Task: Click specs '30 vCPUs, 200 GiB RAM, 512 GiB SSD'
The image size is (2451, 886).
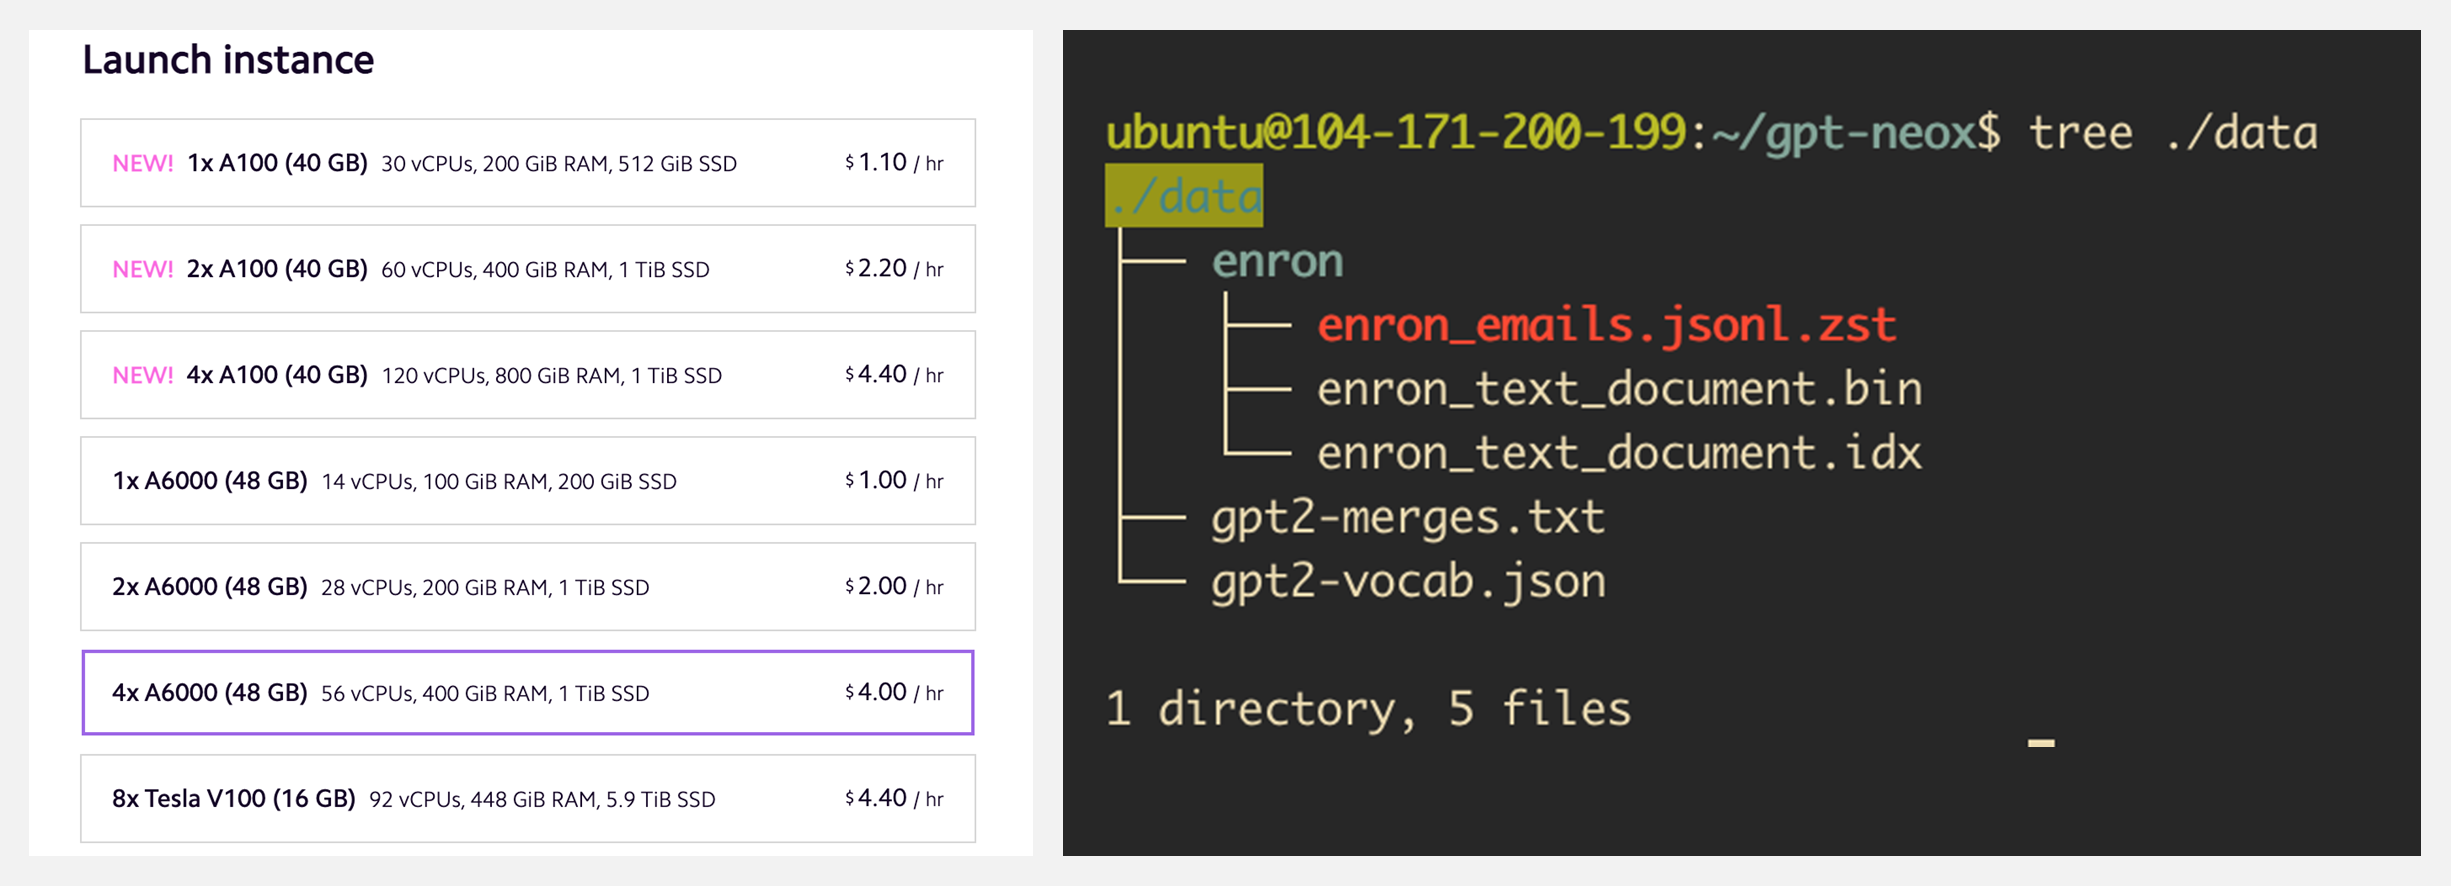Action: 559,164
